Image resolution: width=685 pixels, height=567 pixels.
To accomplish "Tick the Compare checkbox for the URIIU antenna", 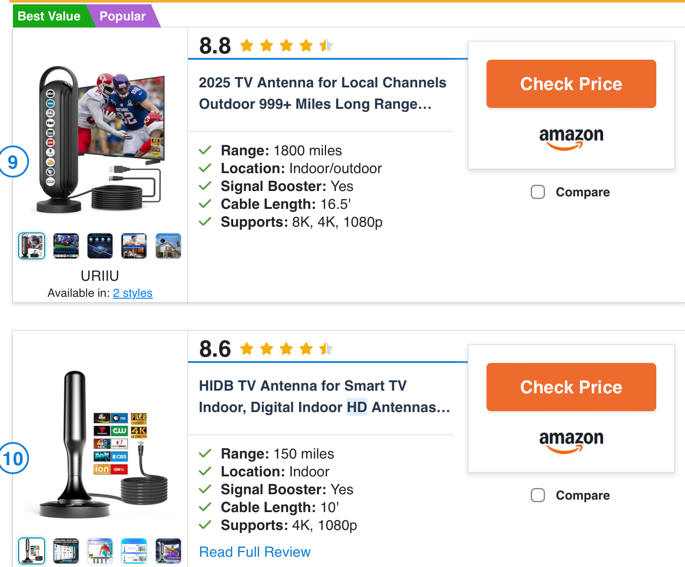I will point(538,192).
